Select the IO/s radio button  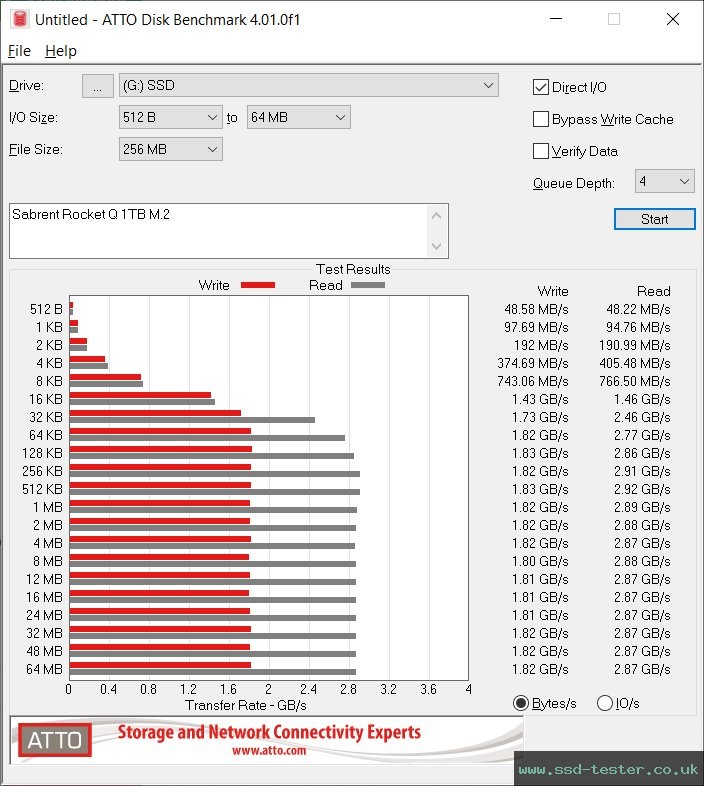click(605, 703)
